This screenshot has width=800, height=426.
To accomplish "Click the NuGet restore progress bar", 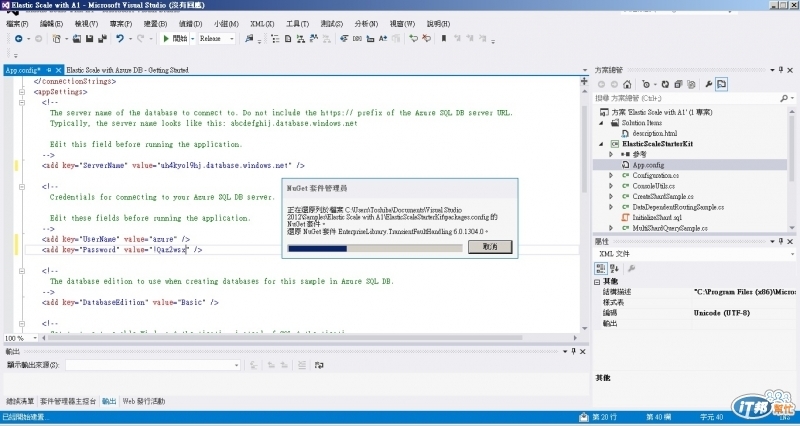I will click(375, 249).
